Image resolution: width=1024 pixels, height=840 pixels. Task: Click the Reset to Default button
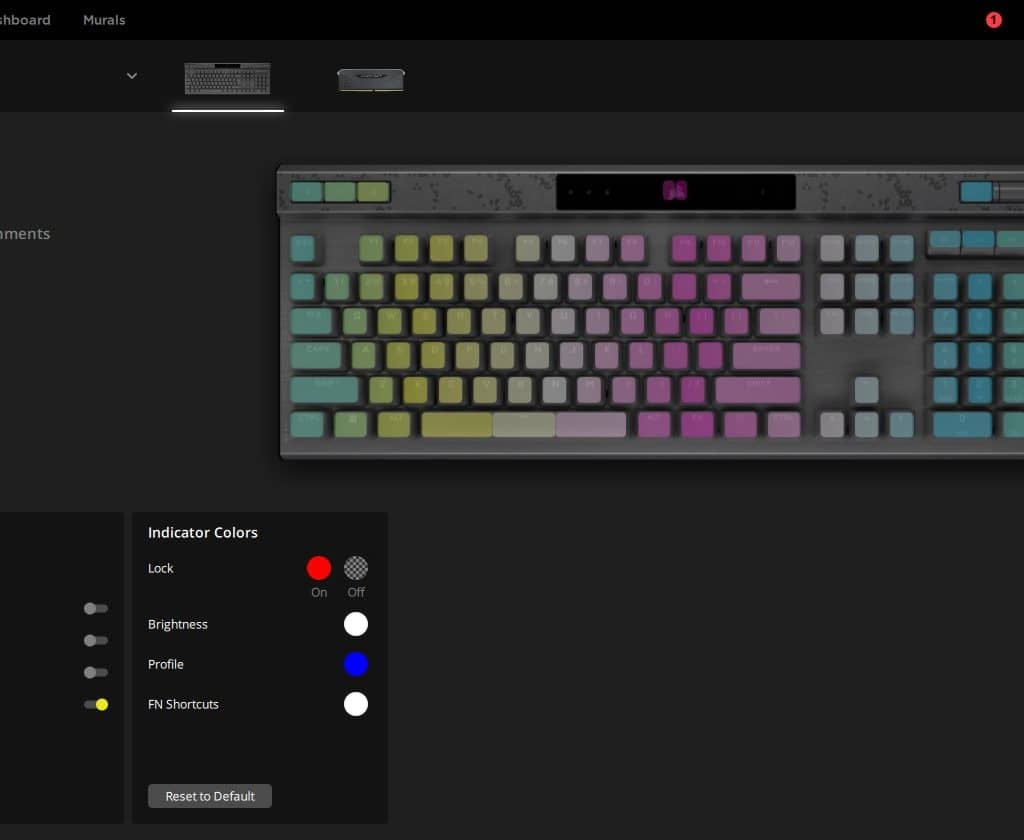pyautogui.click(x=210, y=796)
